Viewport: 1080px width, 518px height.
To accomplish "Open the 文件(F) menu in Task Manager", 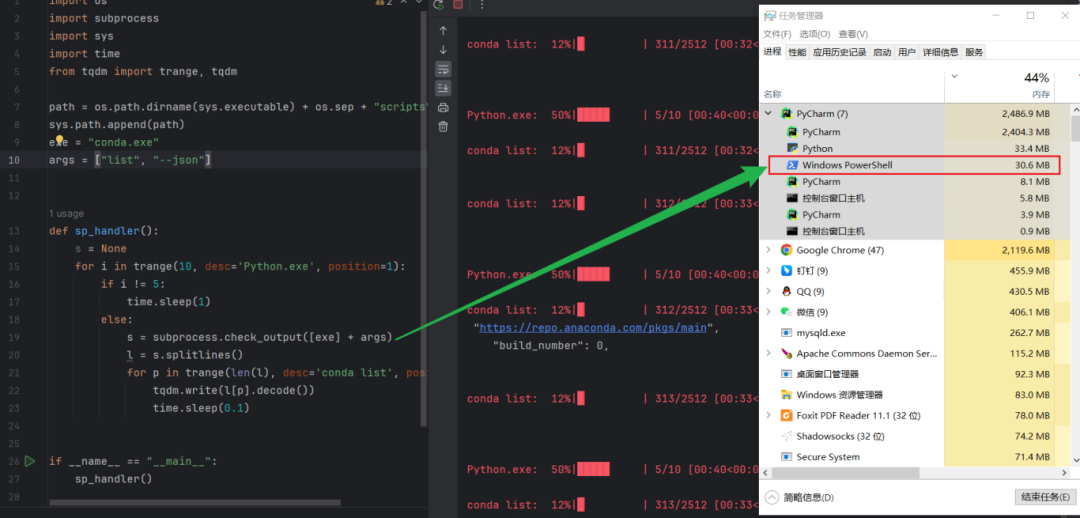I will click(777, 34).
